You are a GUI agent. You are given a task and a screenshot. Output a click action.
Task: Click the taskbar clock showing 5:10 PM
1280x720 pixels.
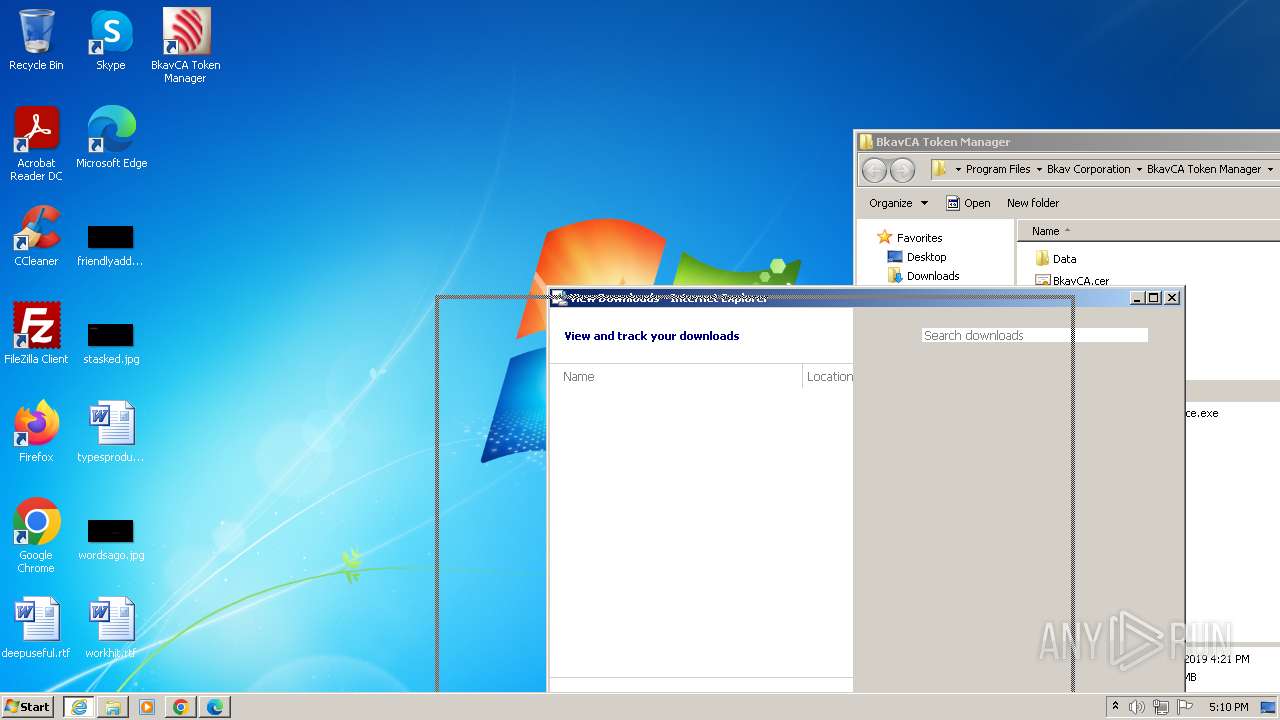click(x=1228, y=707)
